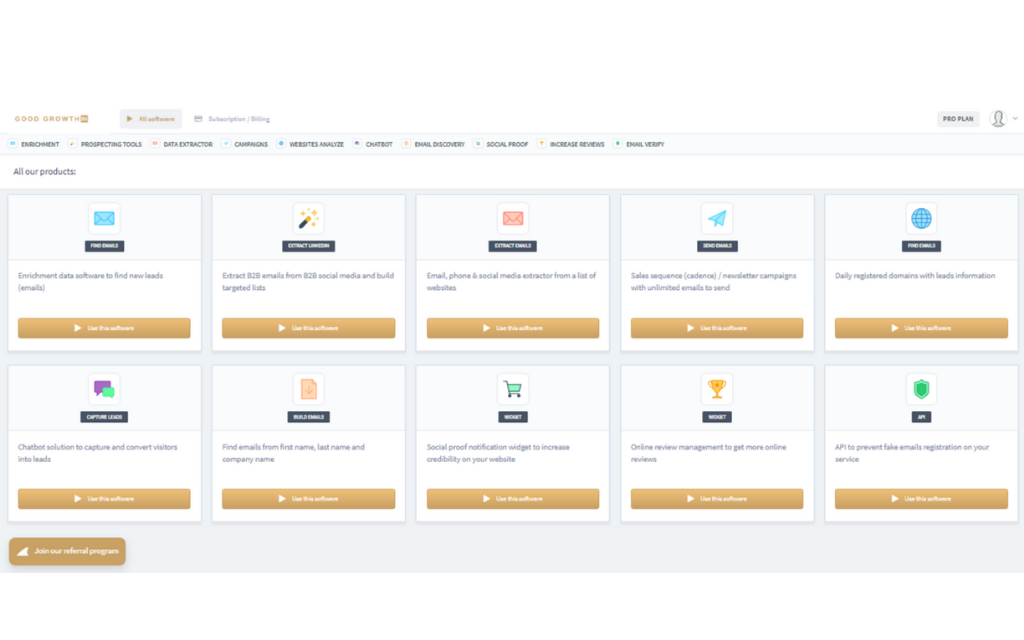
Task: Click Join our referral program button
Action: [67, 551]
